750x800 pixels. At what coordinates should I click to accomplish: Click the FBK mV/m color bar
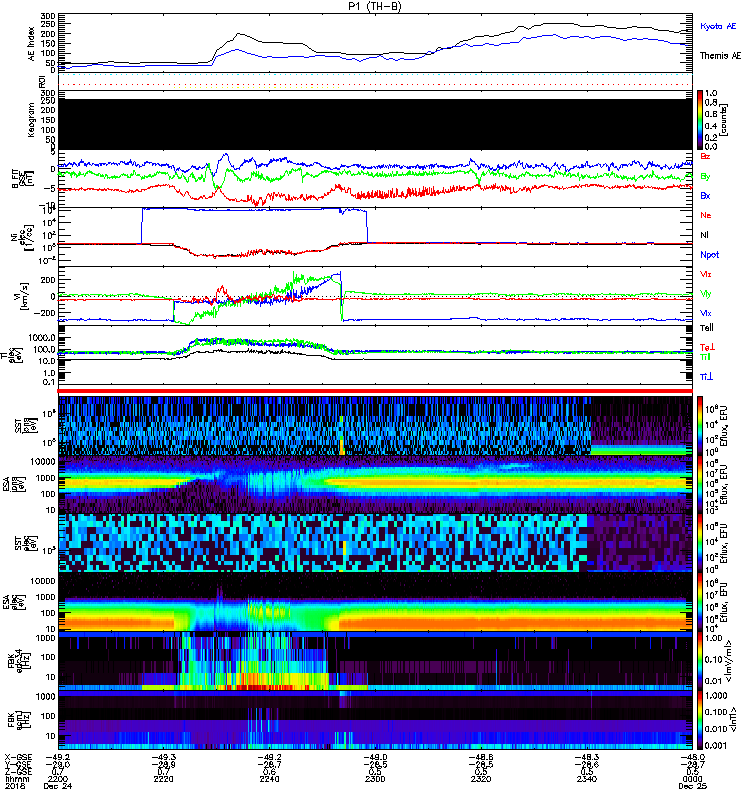(700, 661)
